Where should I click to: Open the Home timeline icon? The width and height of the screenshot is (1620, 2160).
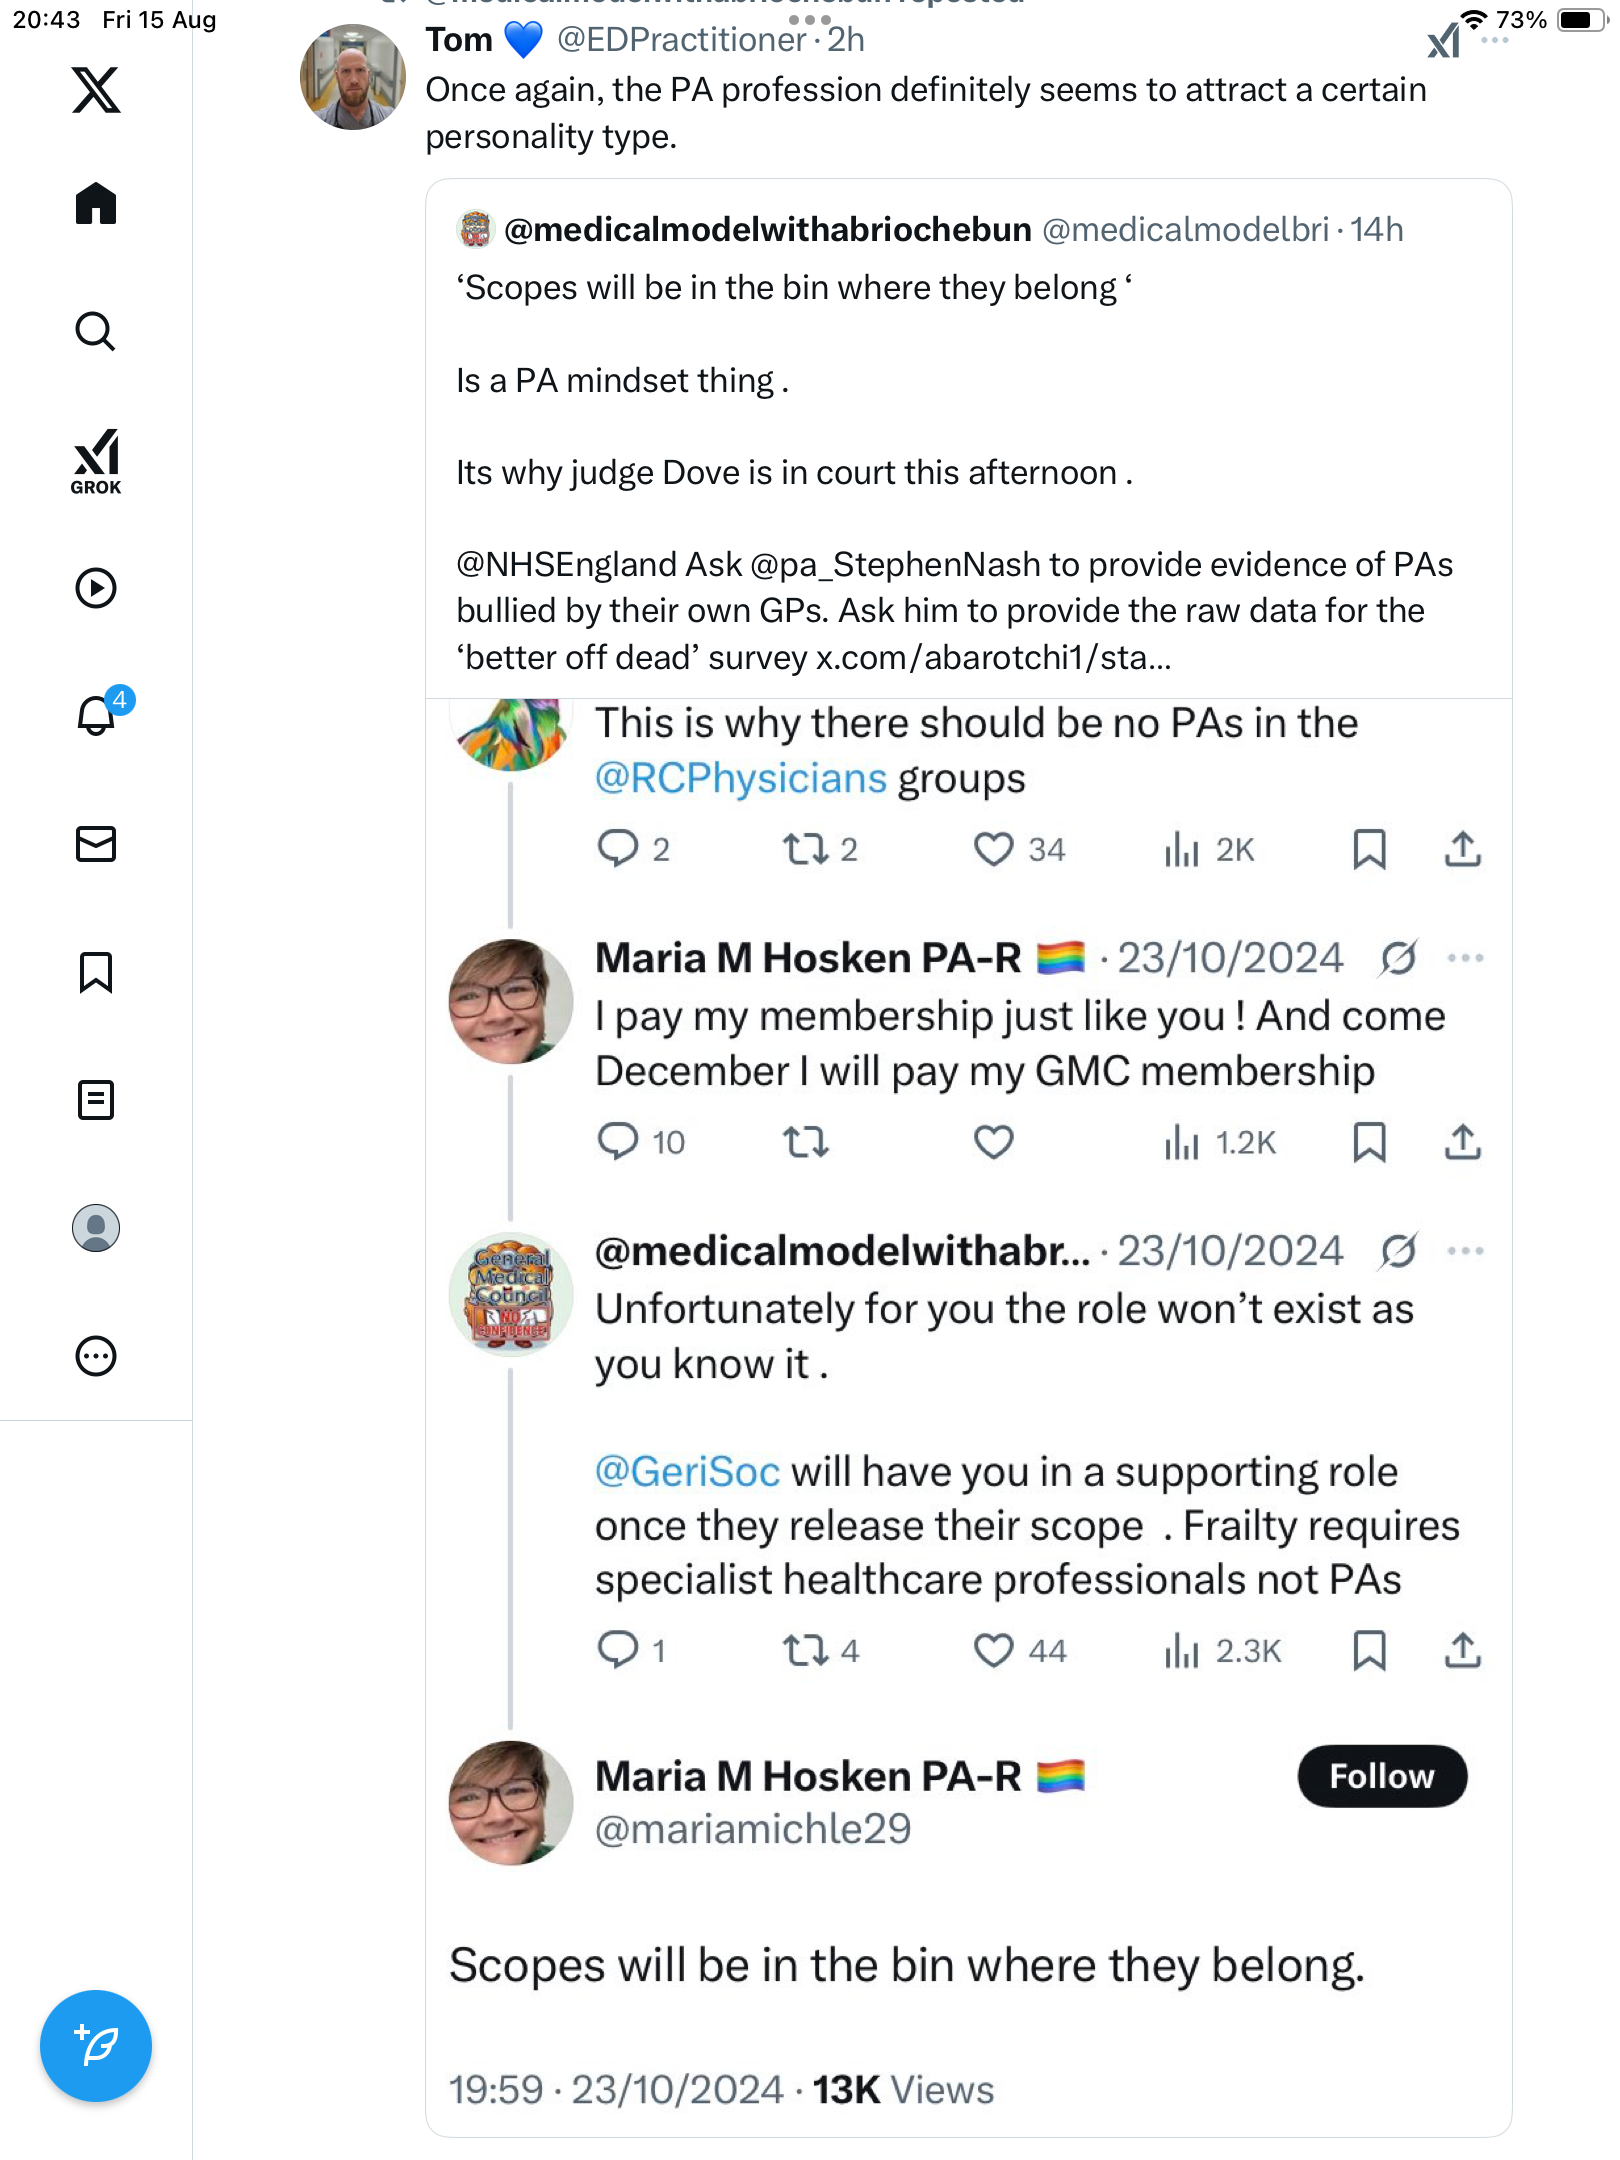click(x=96, y=204)
